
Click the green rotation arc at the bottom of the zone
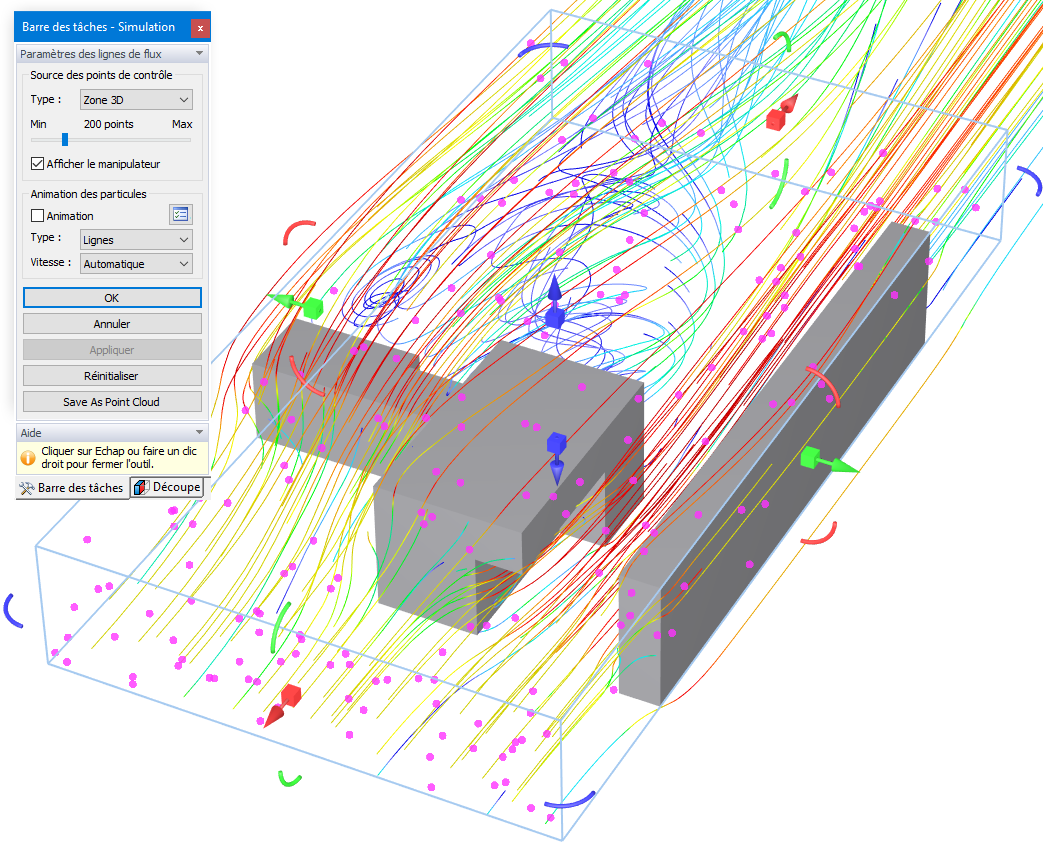coord(289,778)
